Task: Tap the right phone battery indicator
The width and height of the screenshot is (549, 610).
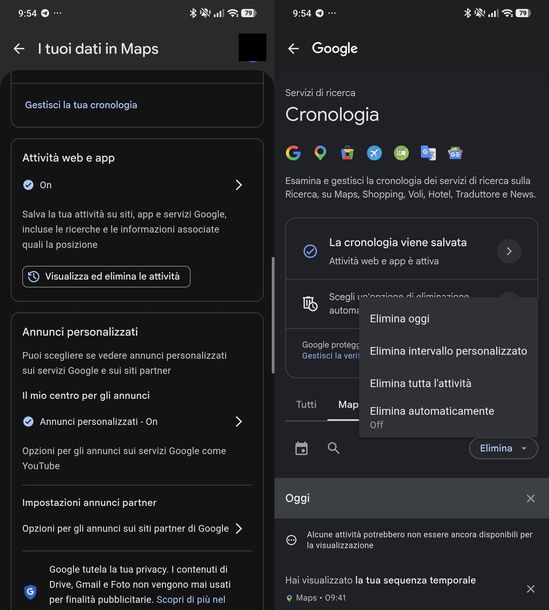Action: [523, 13]
